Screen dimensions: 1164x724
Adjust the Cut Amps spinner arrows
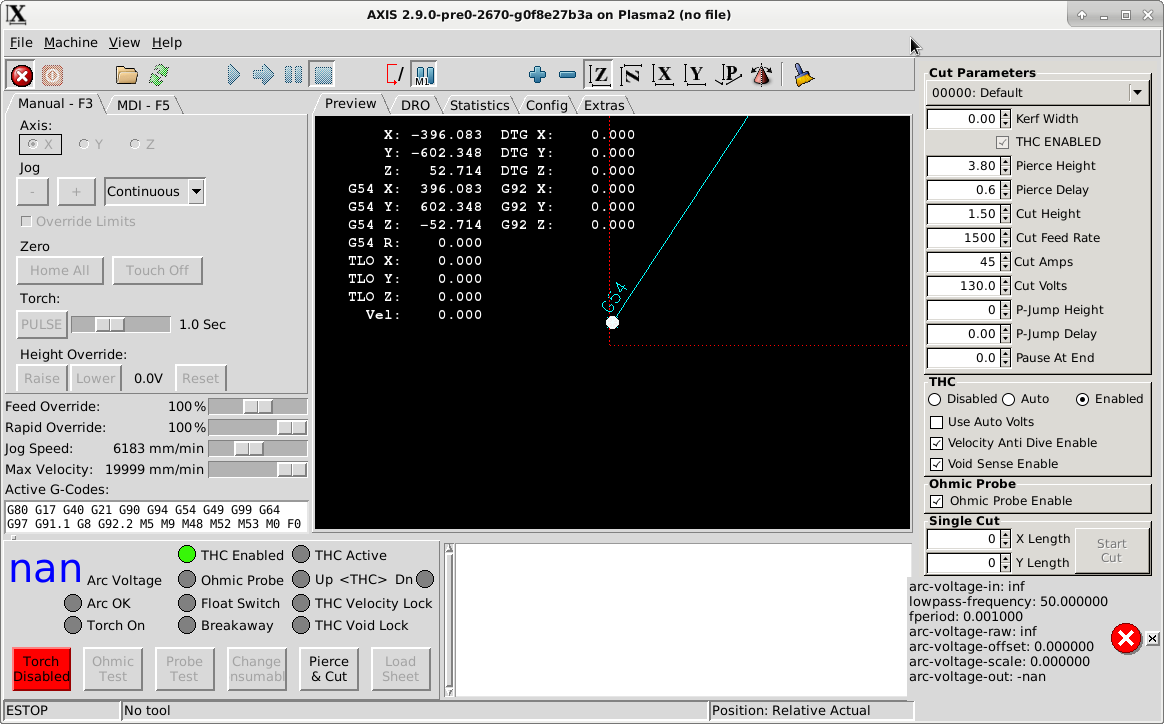click(1005, 262)
